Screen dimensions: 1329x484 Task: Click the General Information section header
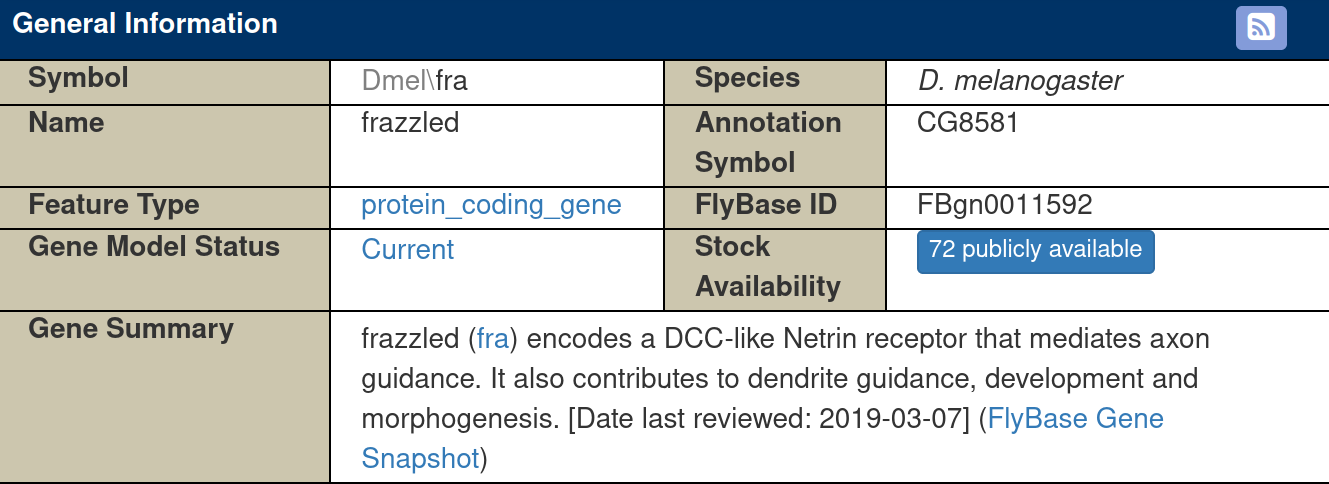[x=145, y=24]
